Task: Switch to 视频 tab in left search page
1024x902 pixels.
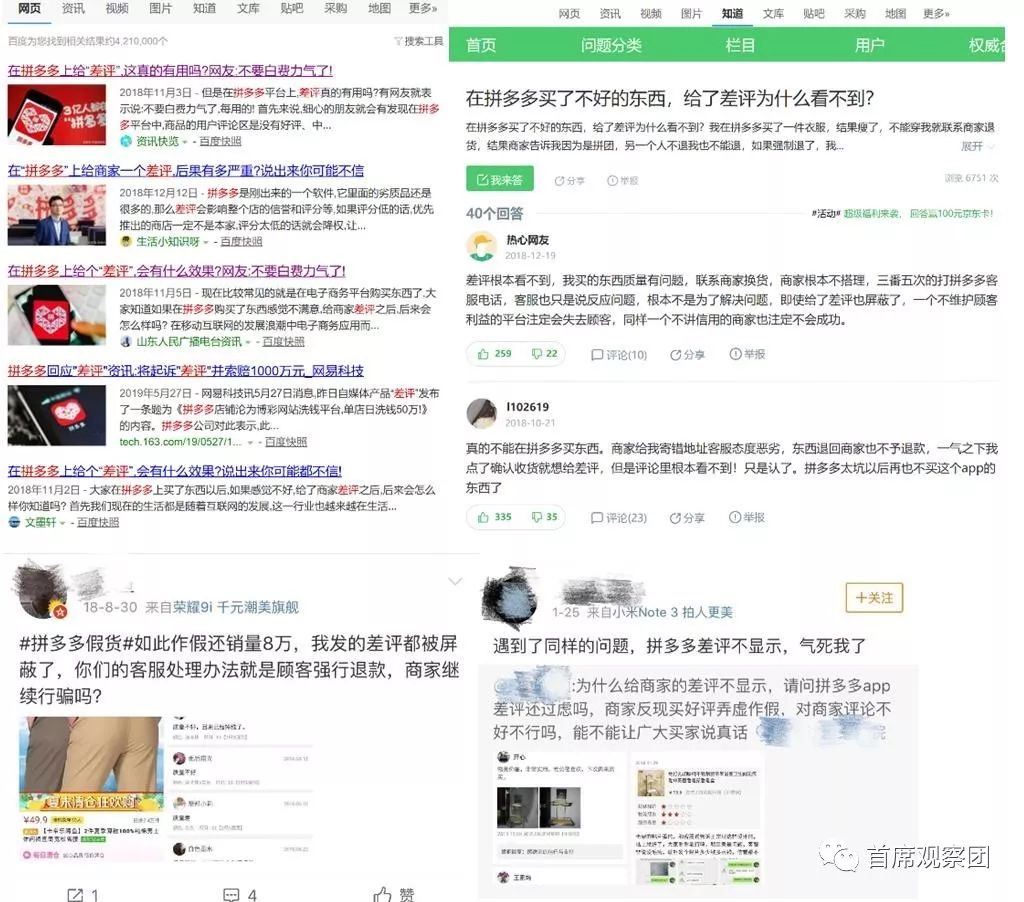Action: coord(116,8)
